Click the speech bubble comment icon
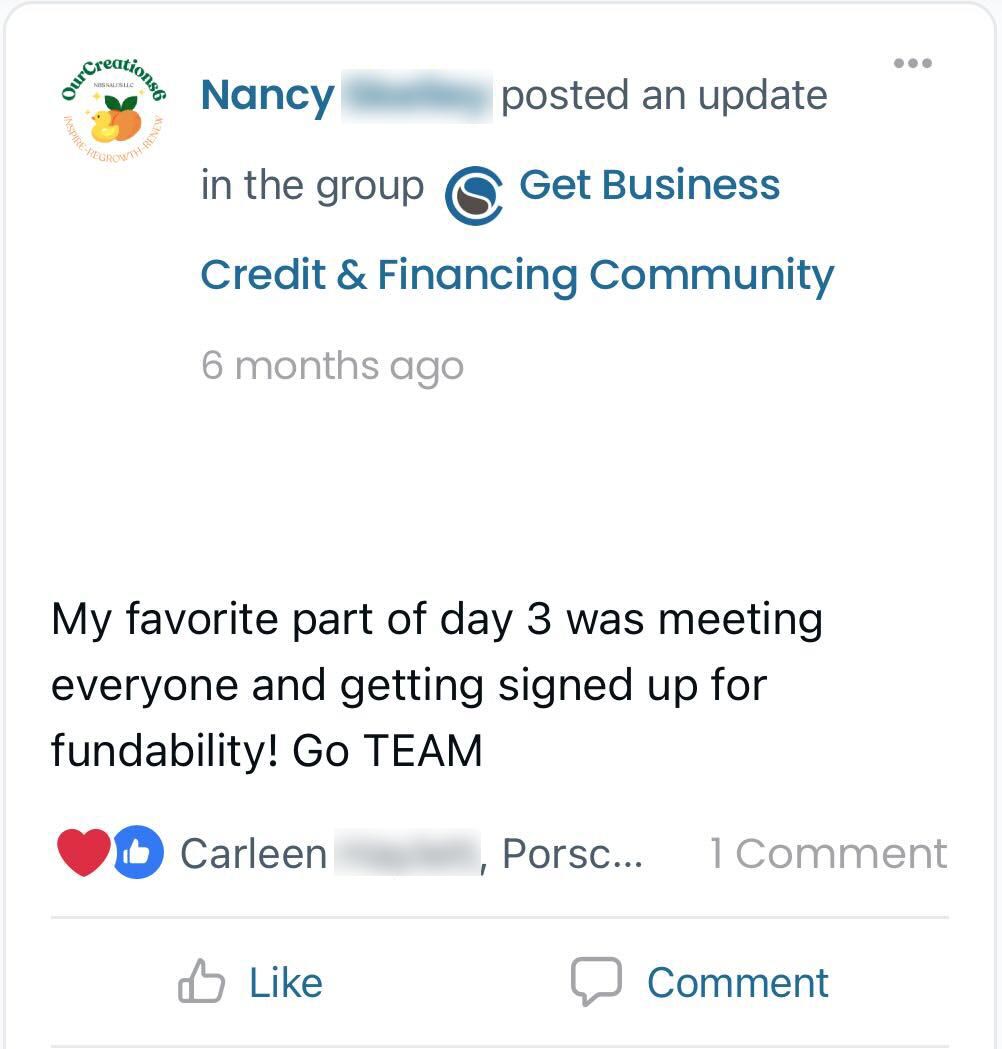The image size is (1002, 1049). coord(596,982)
